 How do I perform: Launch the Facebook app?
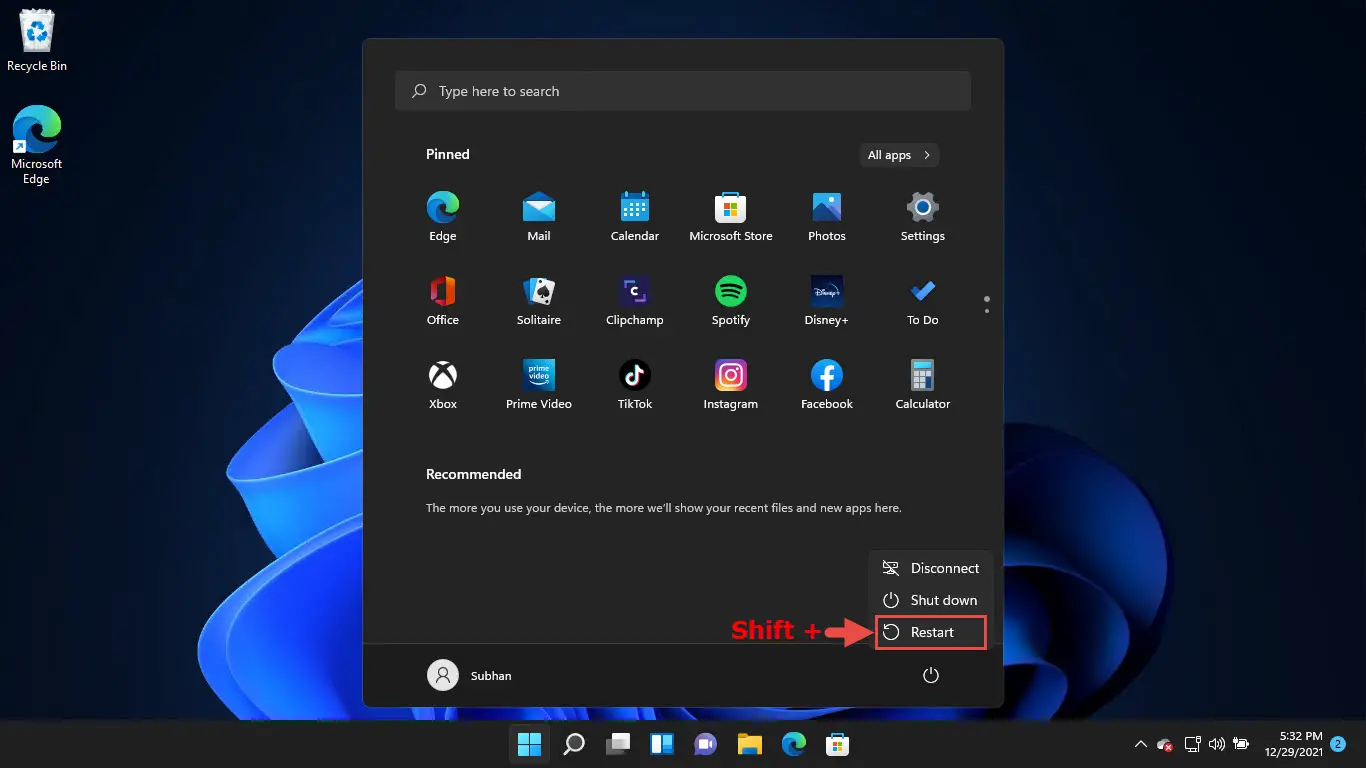point(826,385)
